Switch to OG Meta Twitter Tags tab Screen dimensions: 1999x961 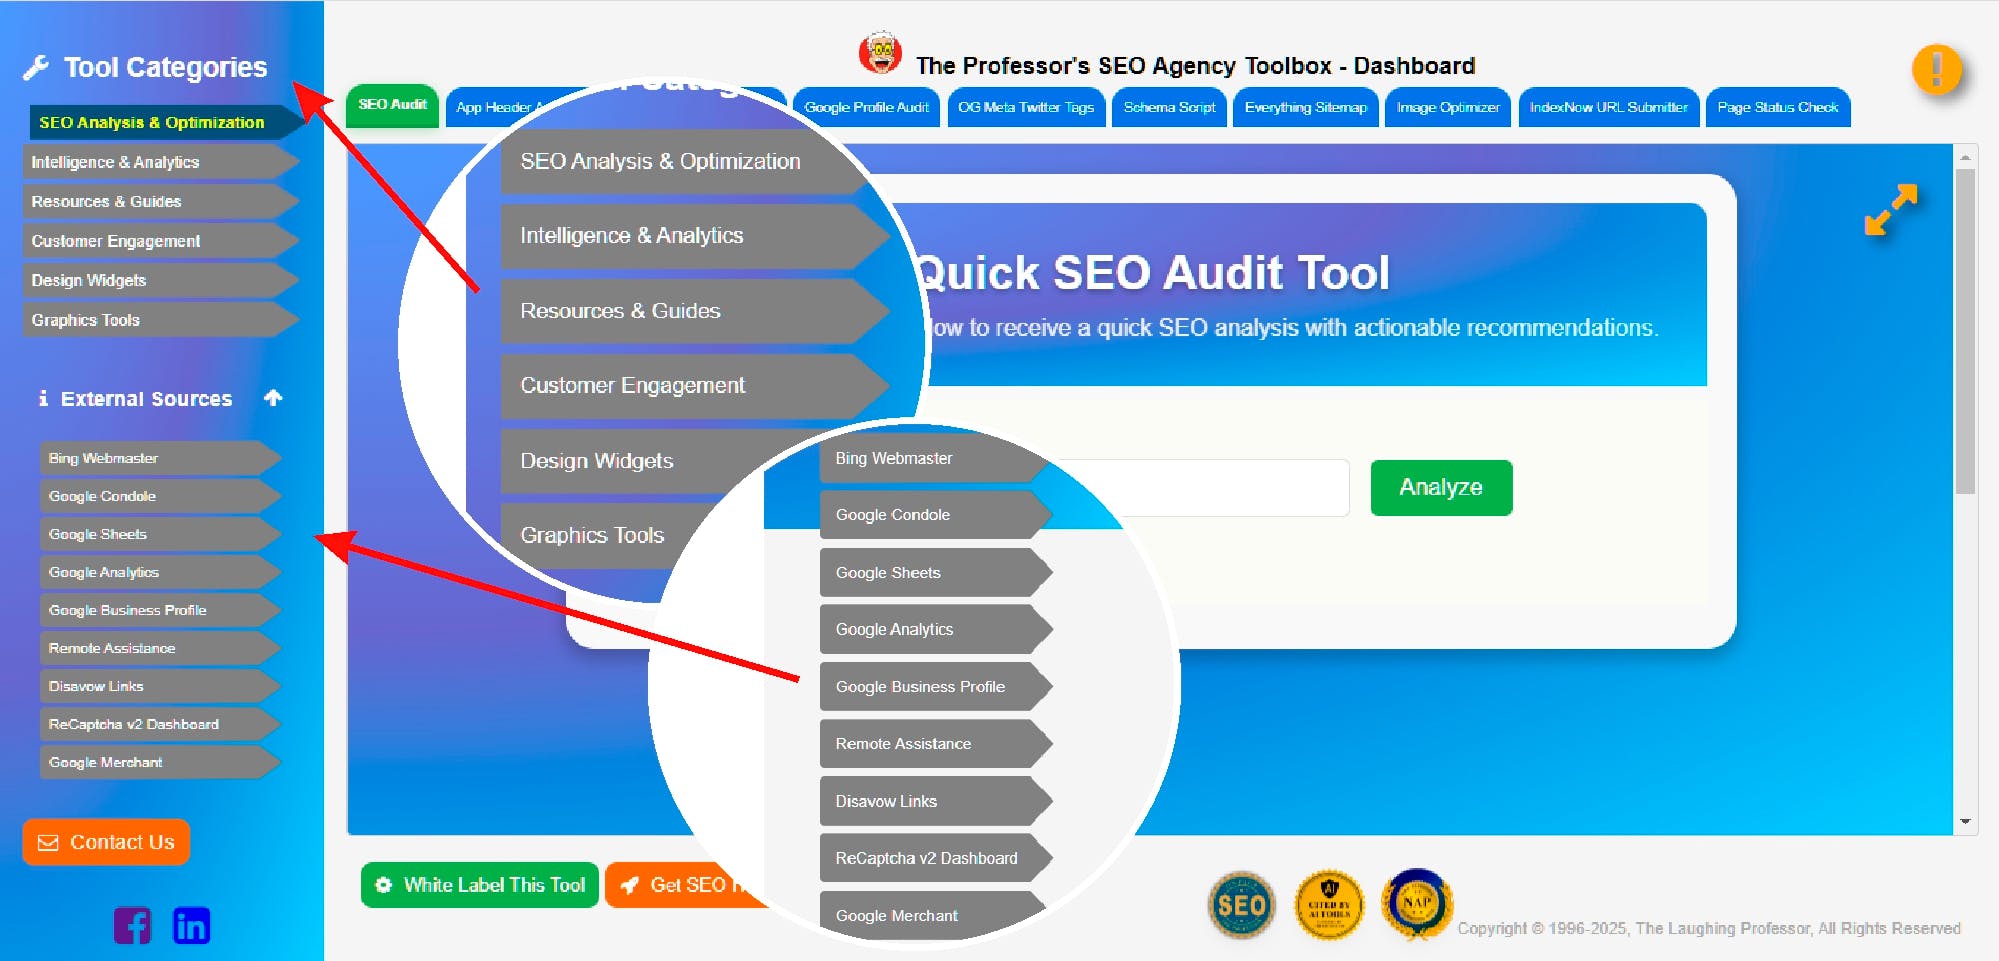tap(1026, 108)
